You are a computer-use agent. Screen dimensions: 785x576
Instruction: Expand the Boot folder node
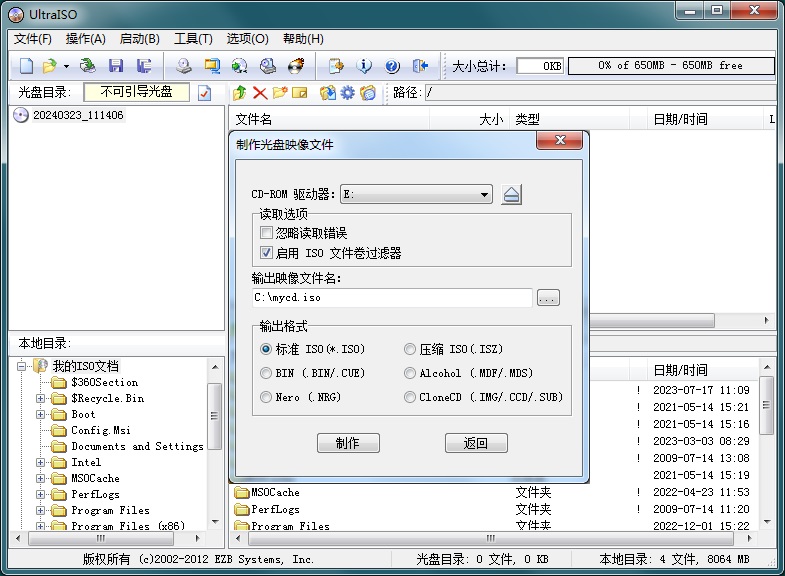(x=41, y=414)
